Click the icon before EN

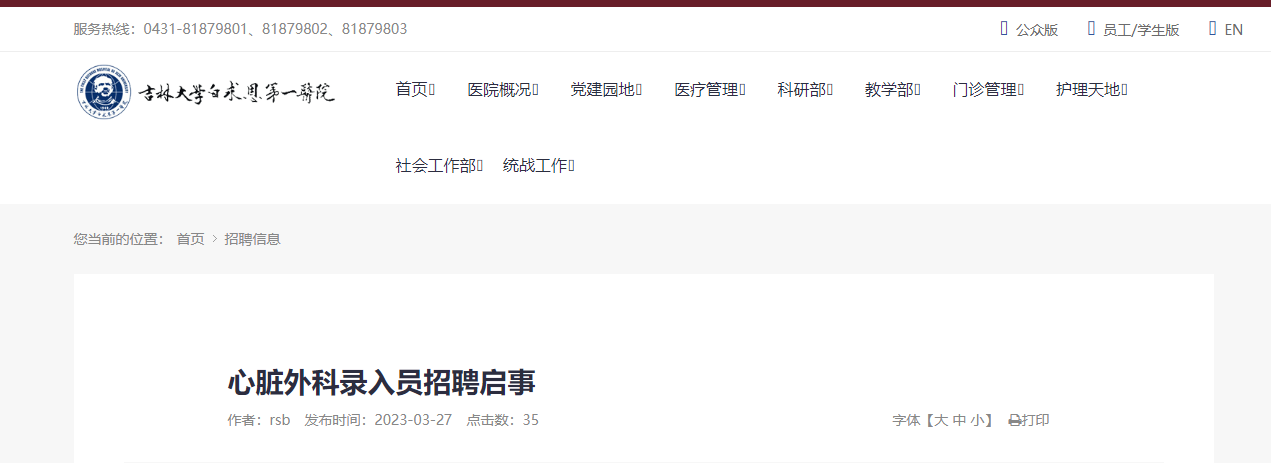(x=1213, y=29)
